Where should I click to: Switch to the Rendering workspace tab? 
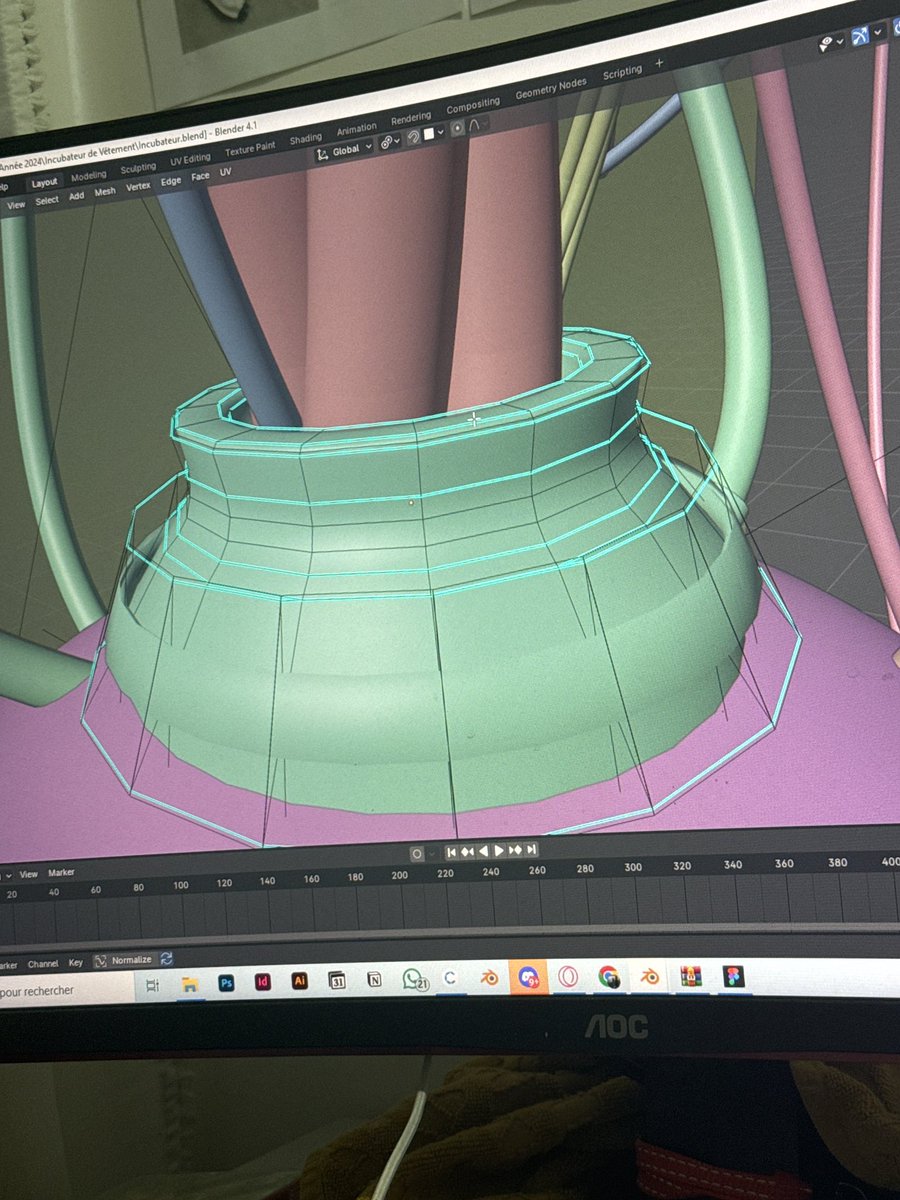coord(410,117)
